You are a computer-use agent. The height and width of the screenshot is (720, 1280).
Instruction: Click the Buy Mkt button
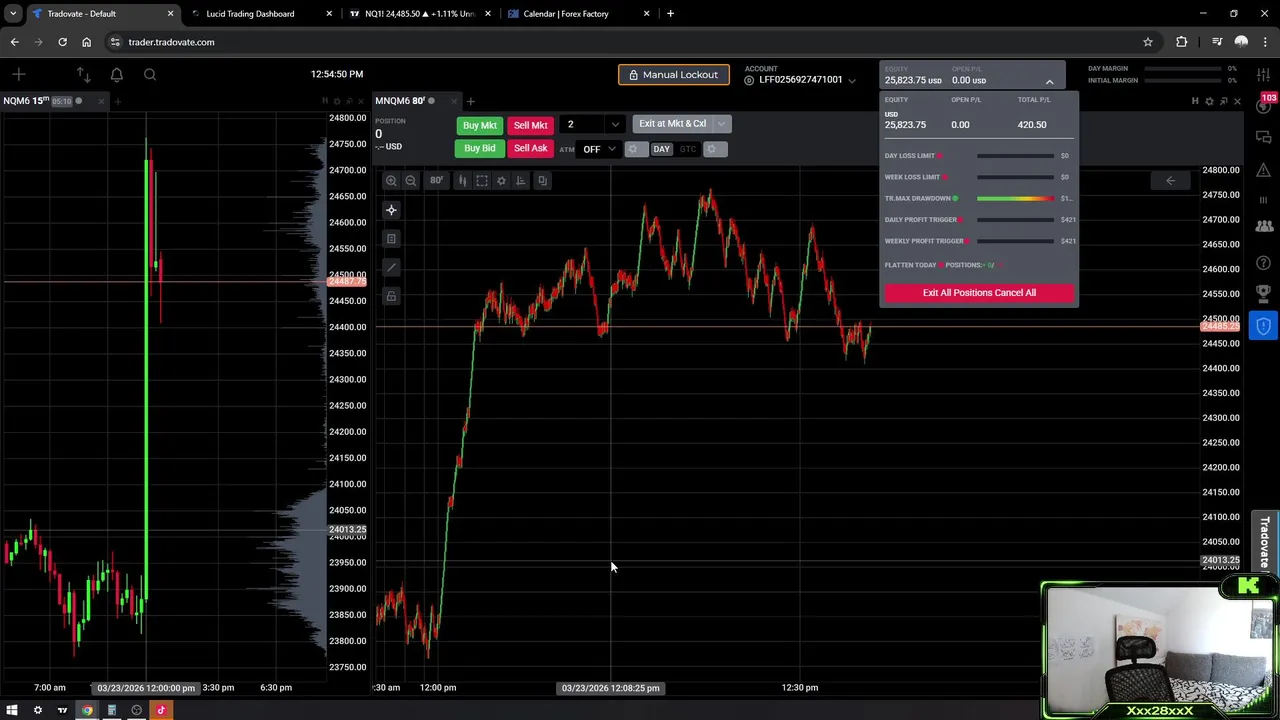479,125
